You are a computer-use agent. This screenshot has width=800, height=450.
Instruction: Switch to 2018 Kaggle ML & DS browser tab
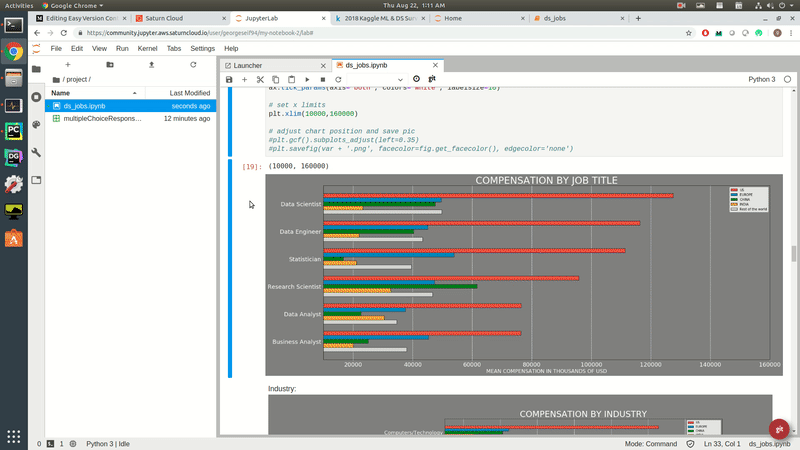[380, 18]
